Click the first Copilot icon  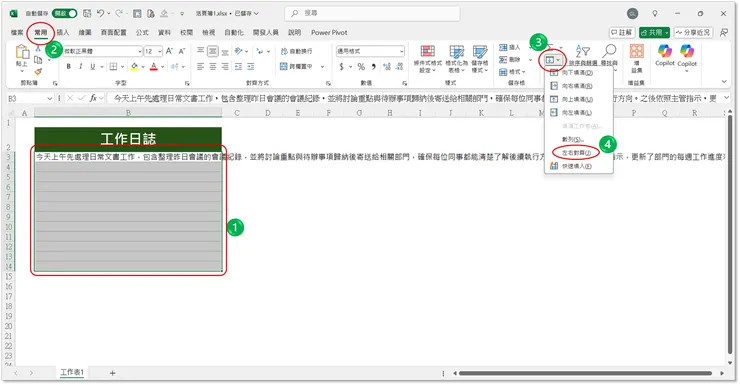[x=664, y=51]
